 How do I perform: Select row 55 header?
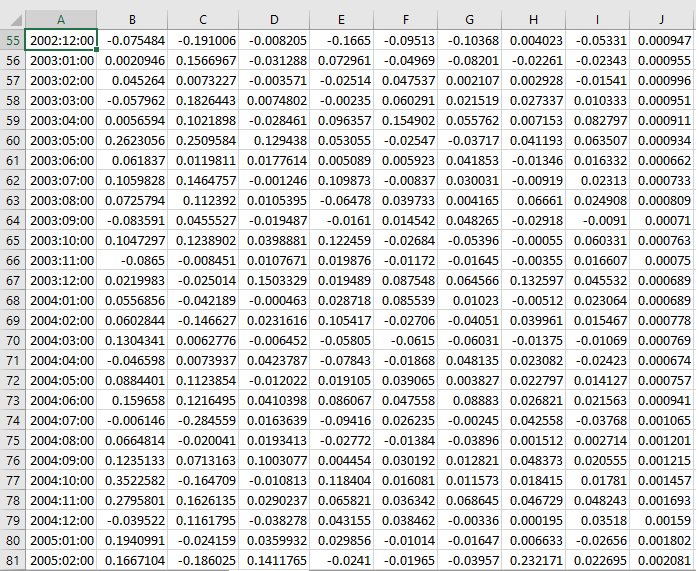coord(12,40)
